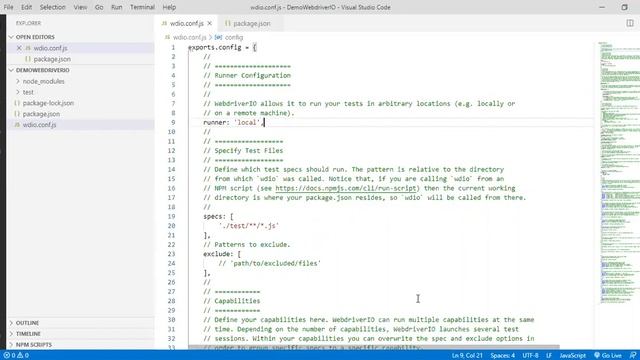The image size is (640, 360).
Task: Click the feedback icon in status bar
Action: pyautogui.click(x=633, y=356)
